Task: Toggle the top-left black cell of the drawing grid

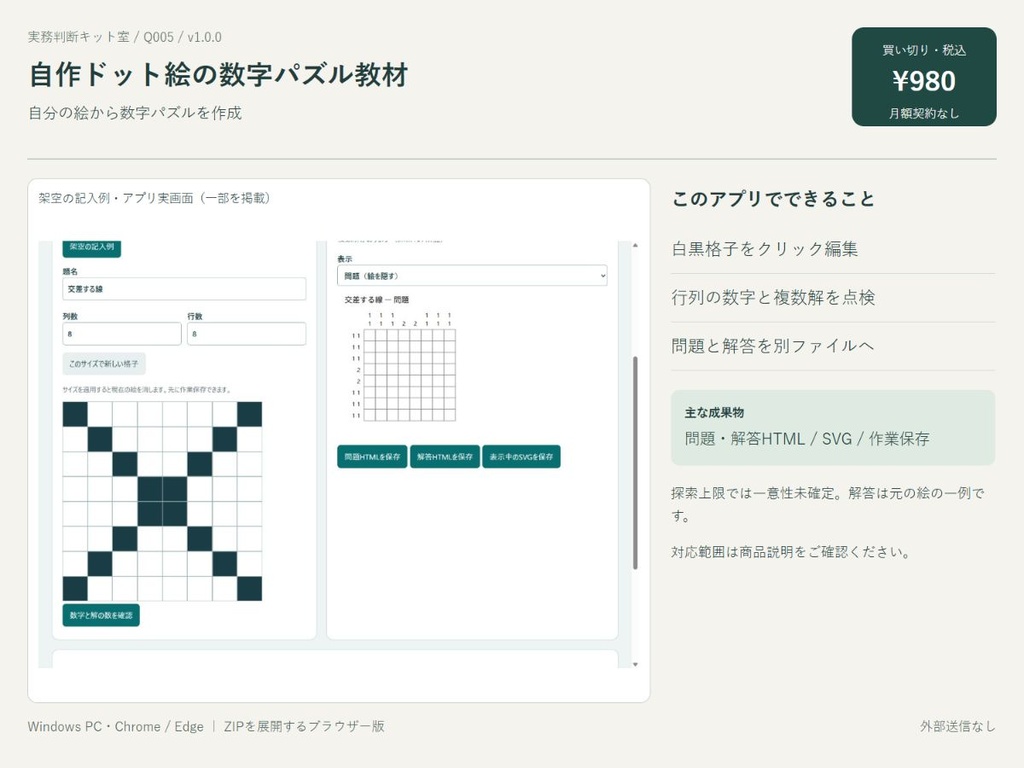Action: pos(75,414)
